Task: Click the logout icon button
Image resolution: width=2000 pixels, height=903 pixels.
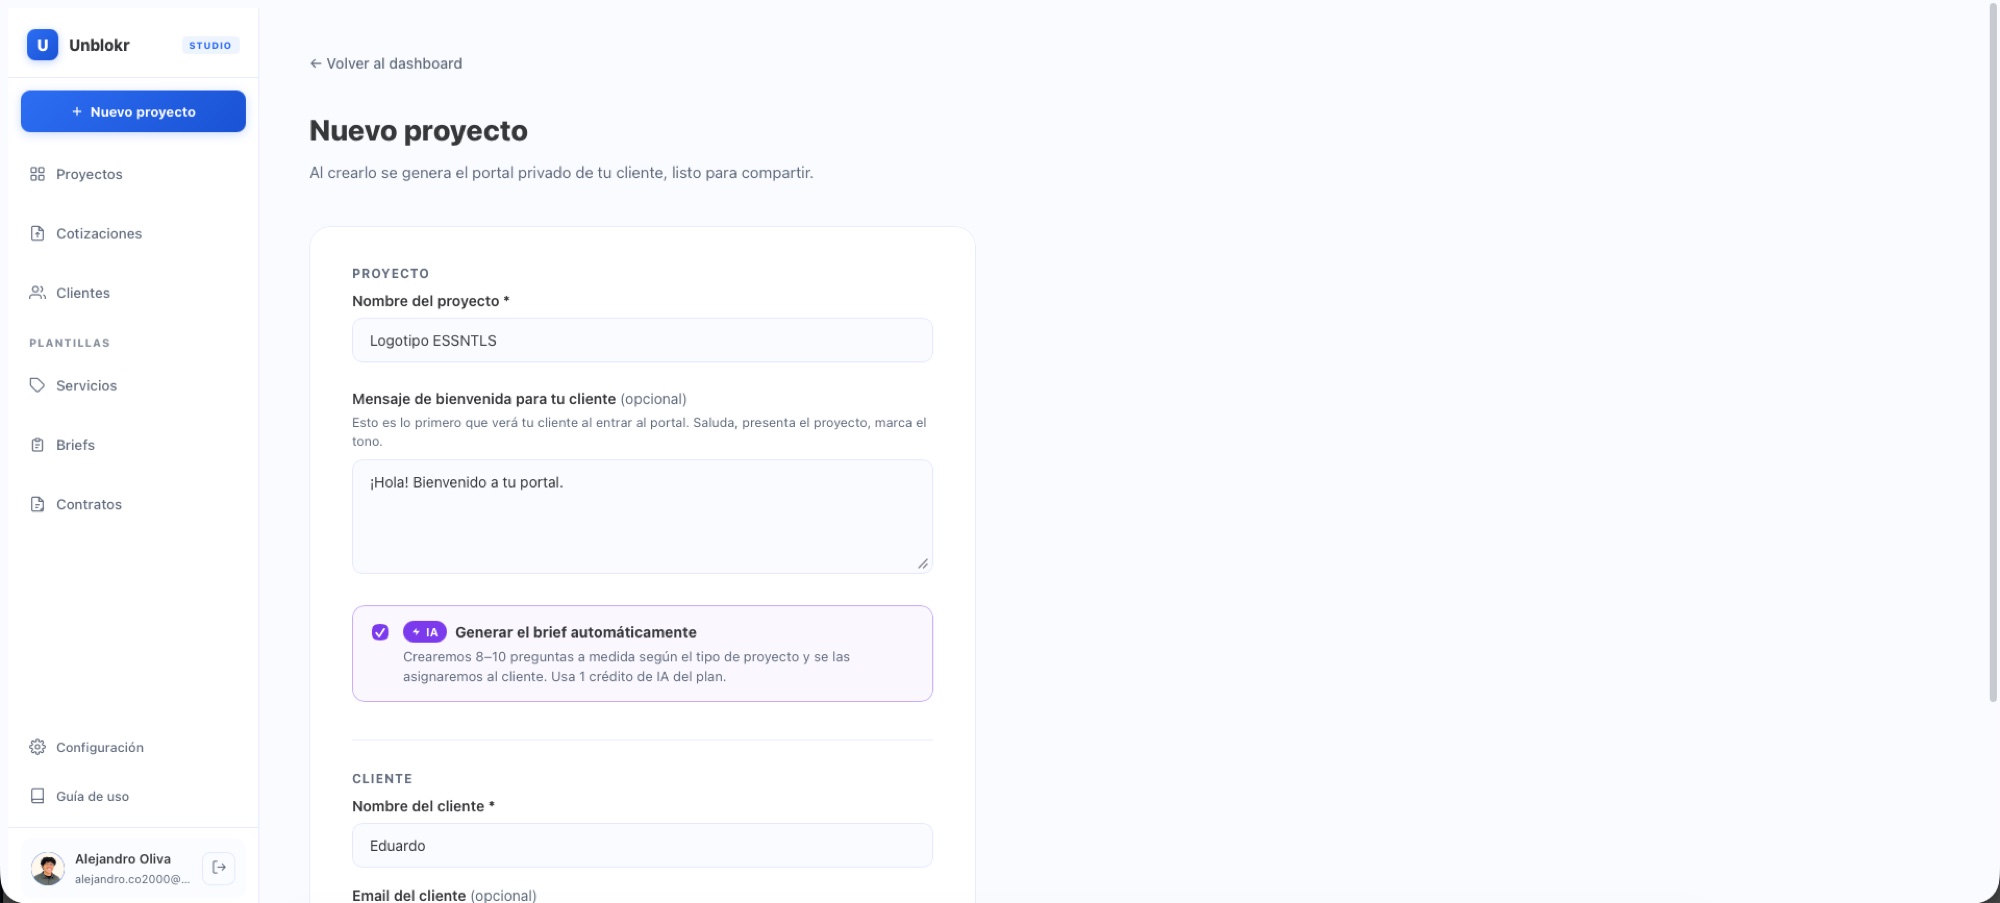Action: (x=219, y=868)
